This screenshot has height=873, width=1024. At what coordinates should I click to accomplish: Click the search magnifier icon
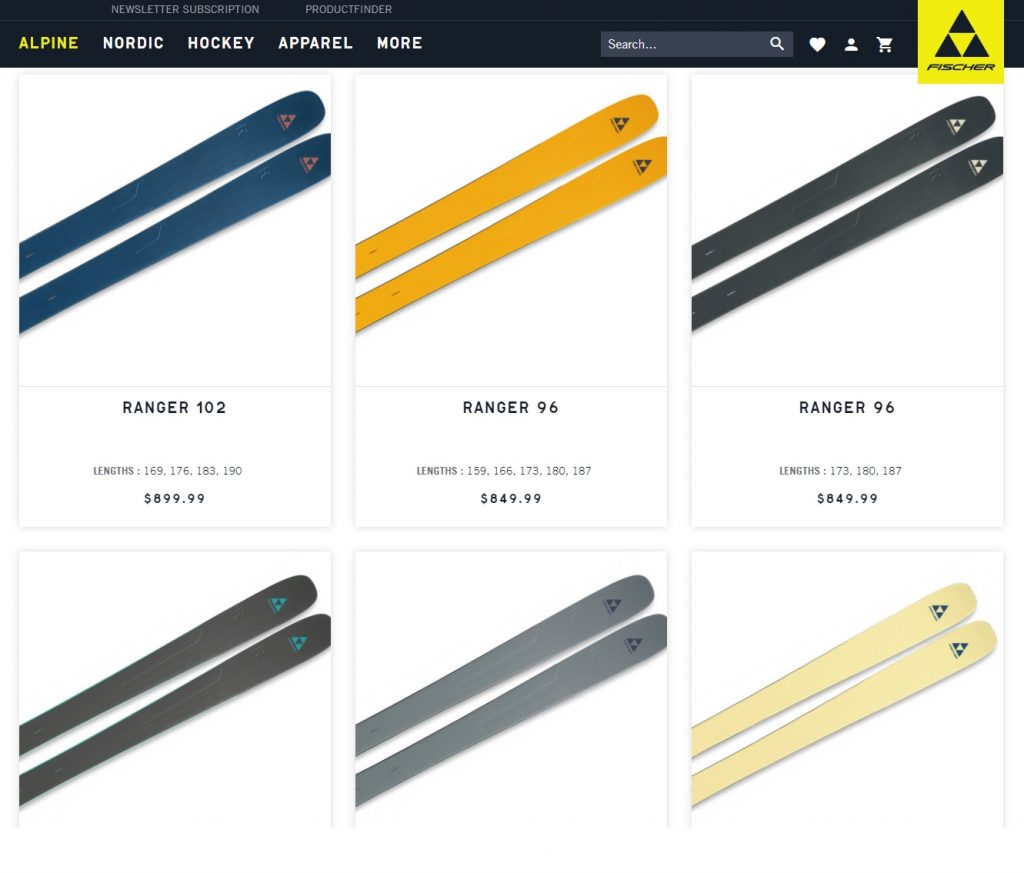click(x=776, y=44)
